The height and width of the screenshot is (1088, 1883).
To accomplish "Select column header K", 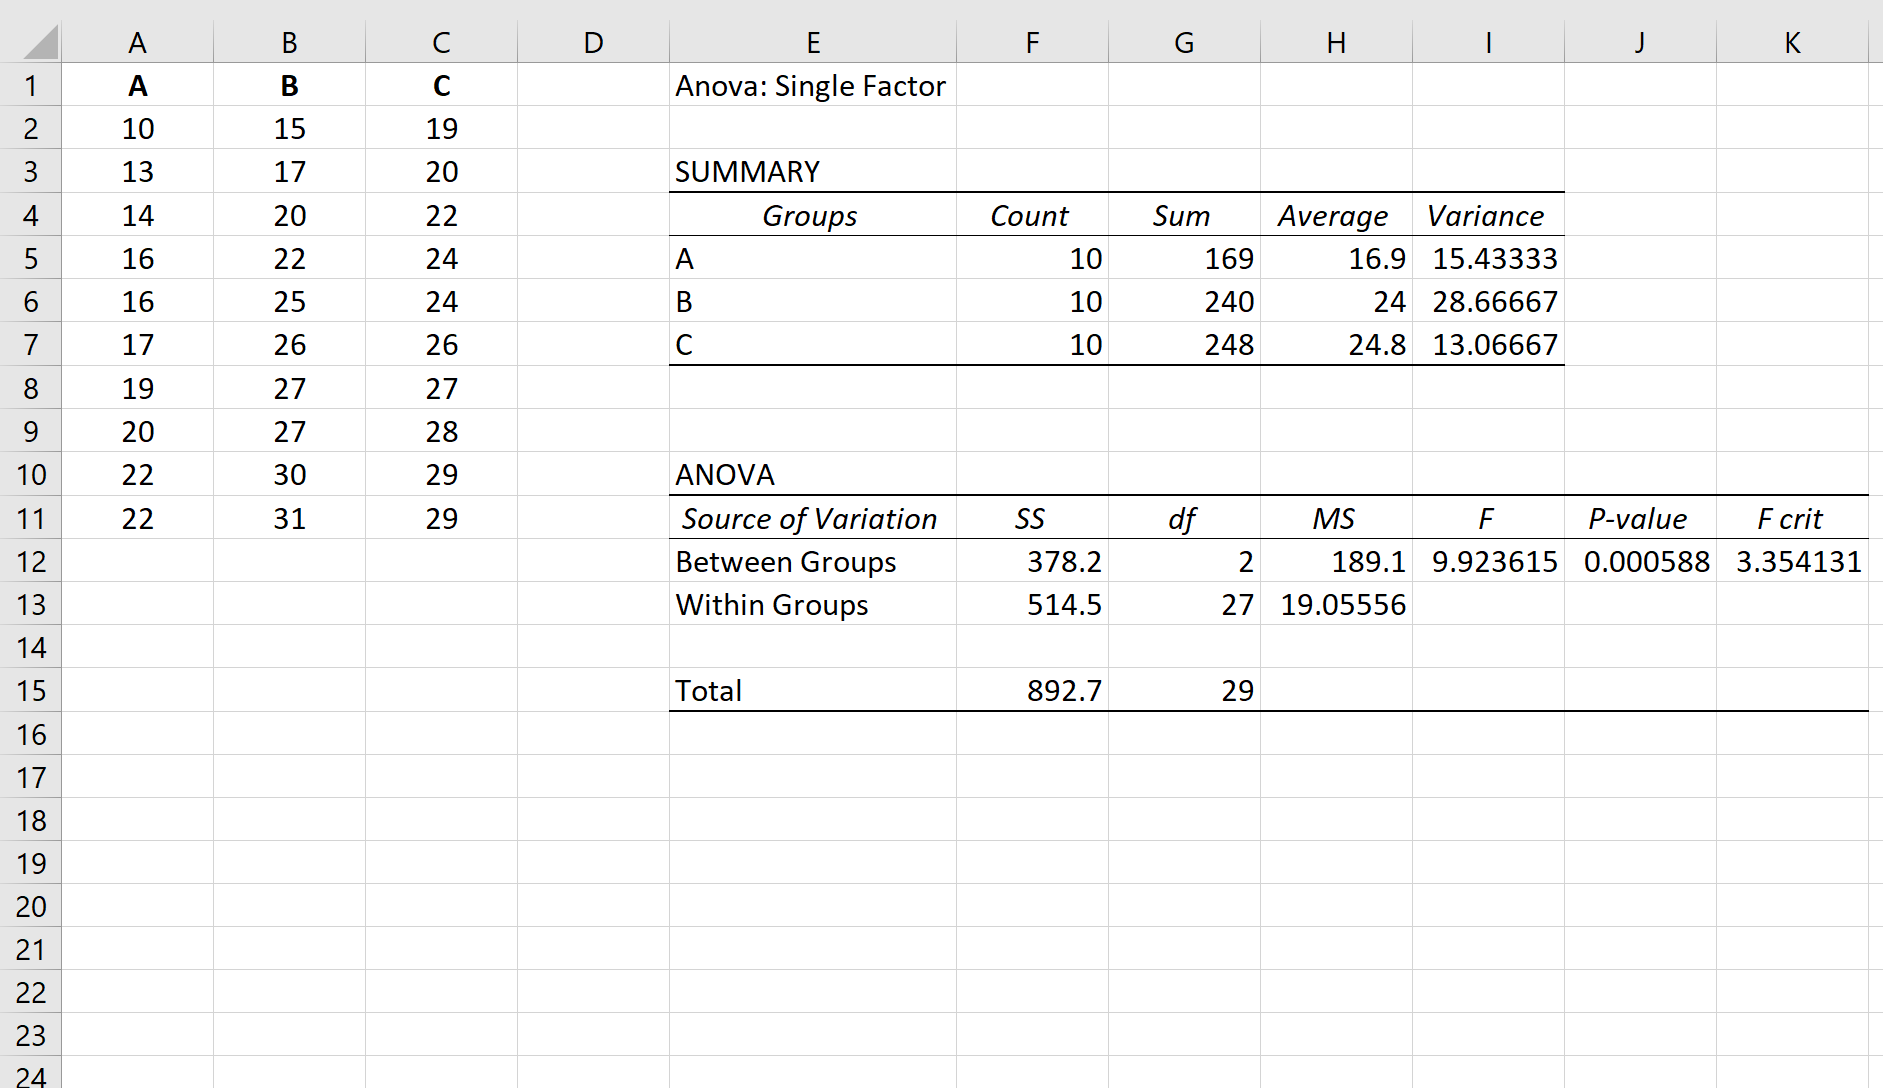I will point(1792,42).
